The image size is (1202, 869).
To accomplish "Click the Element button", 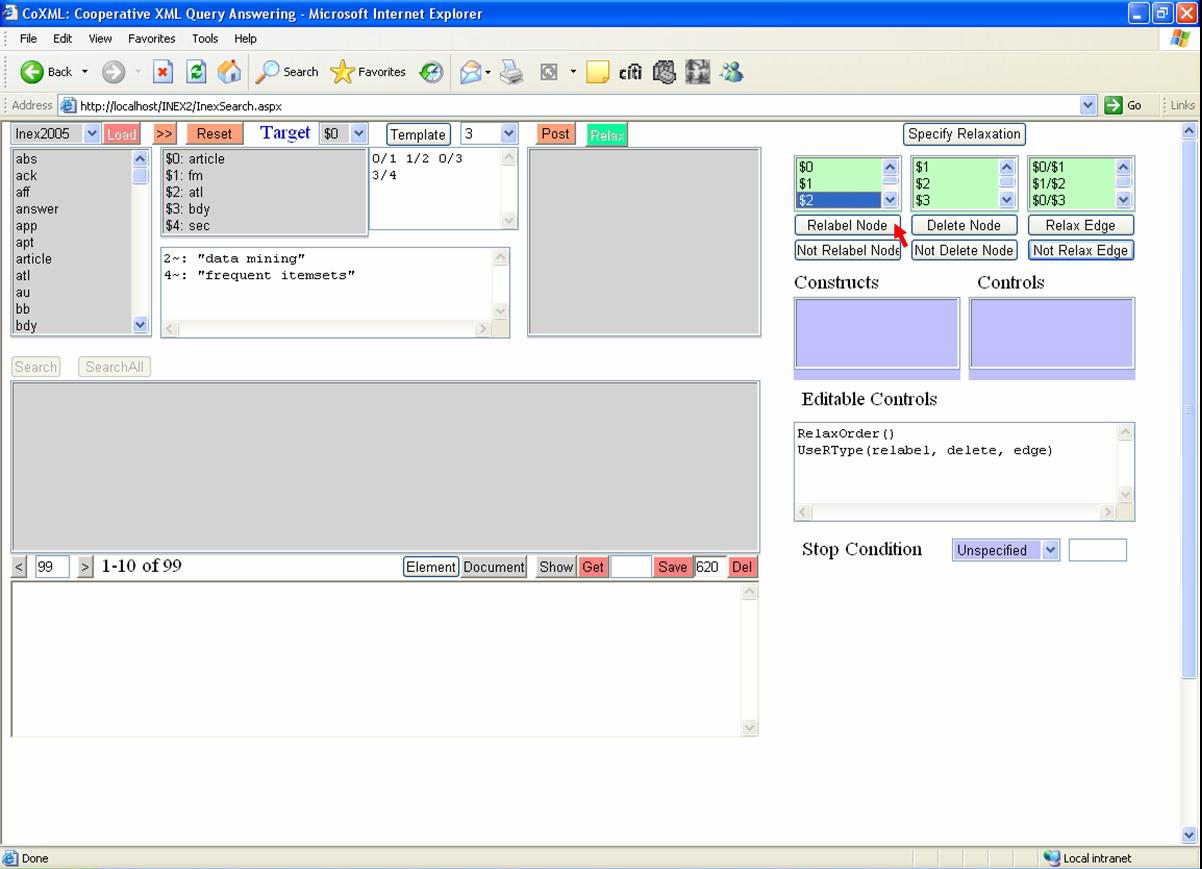I will coord(431,567).
